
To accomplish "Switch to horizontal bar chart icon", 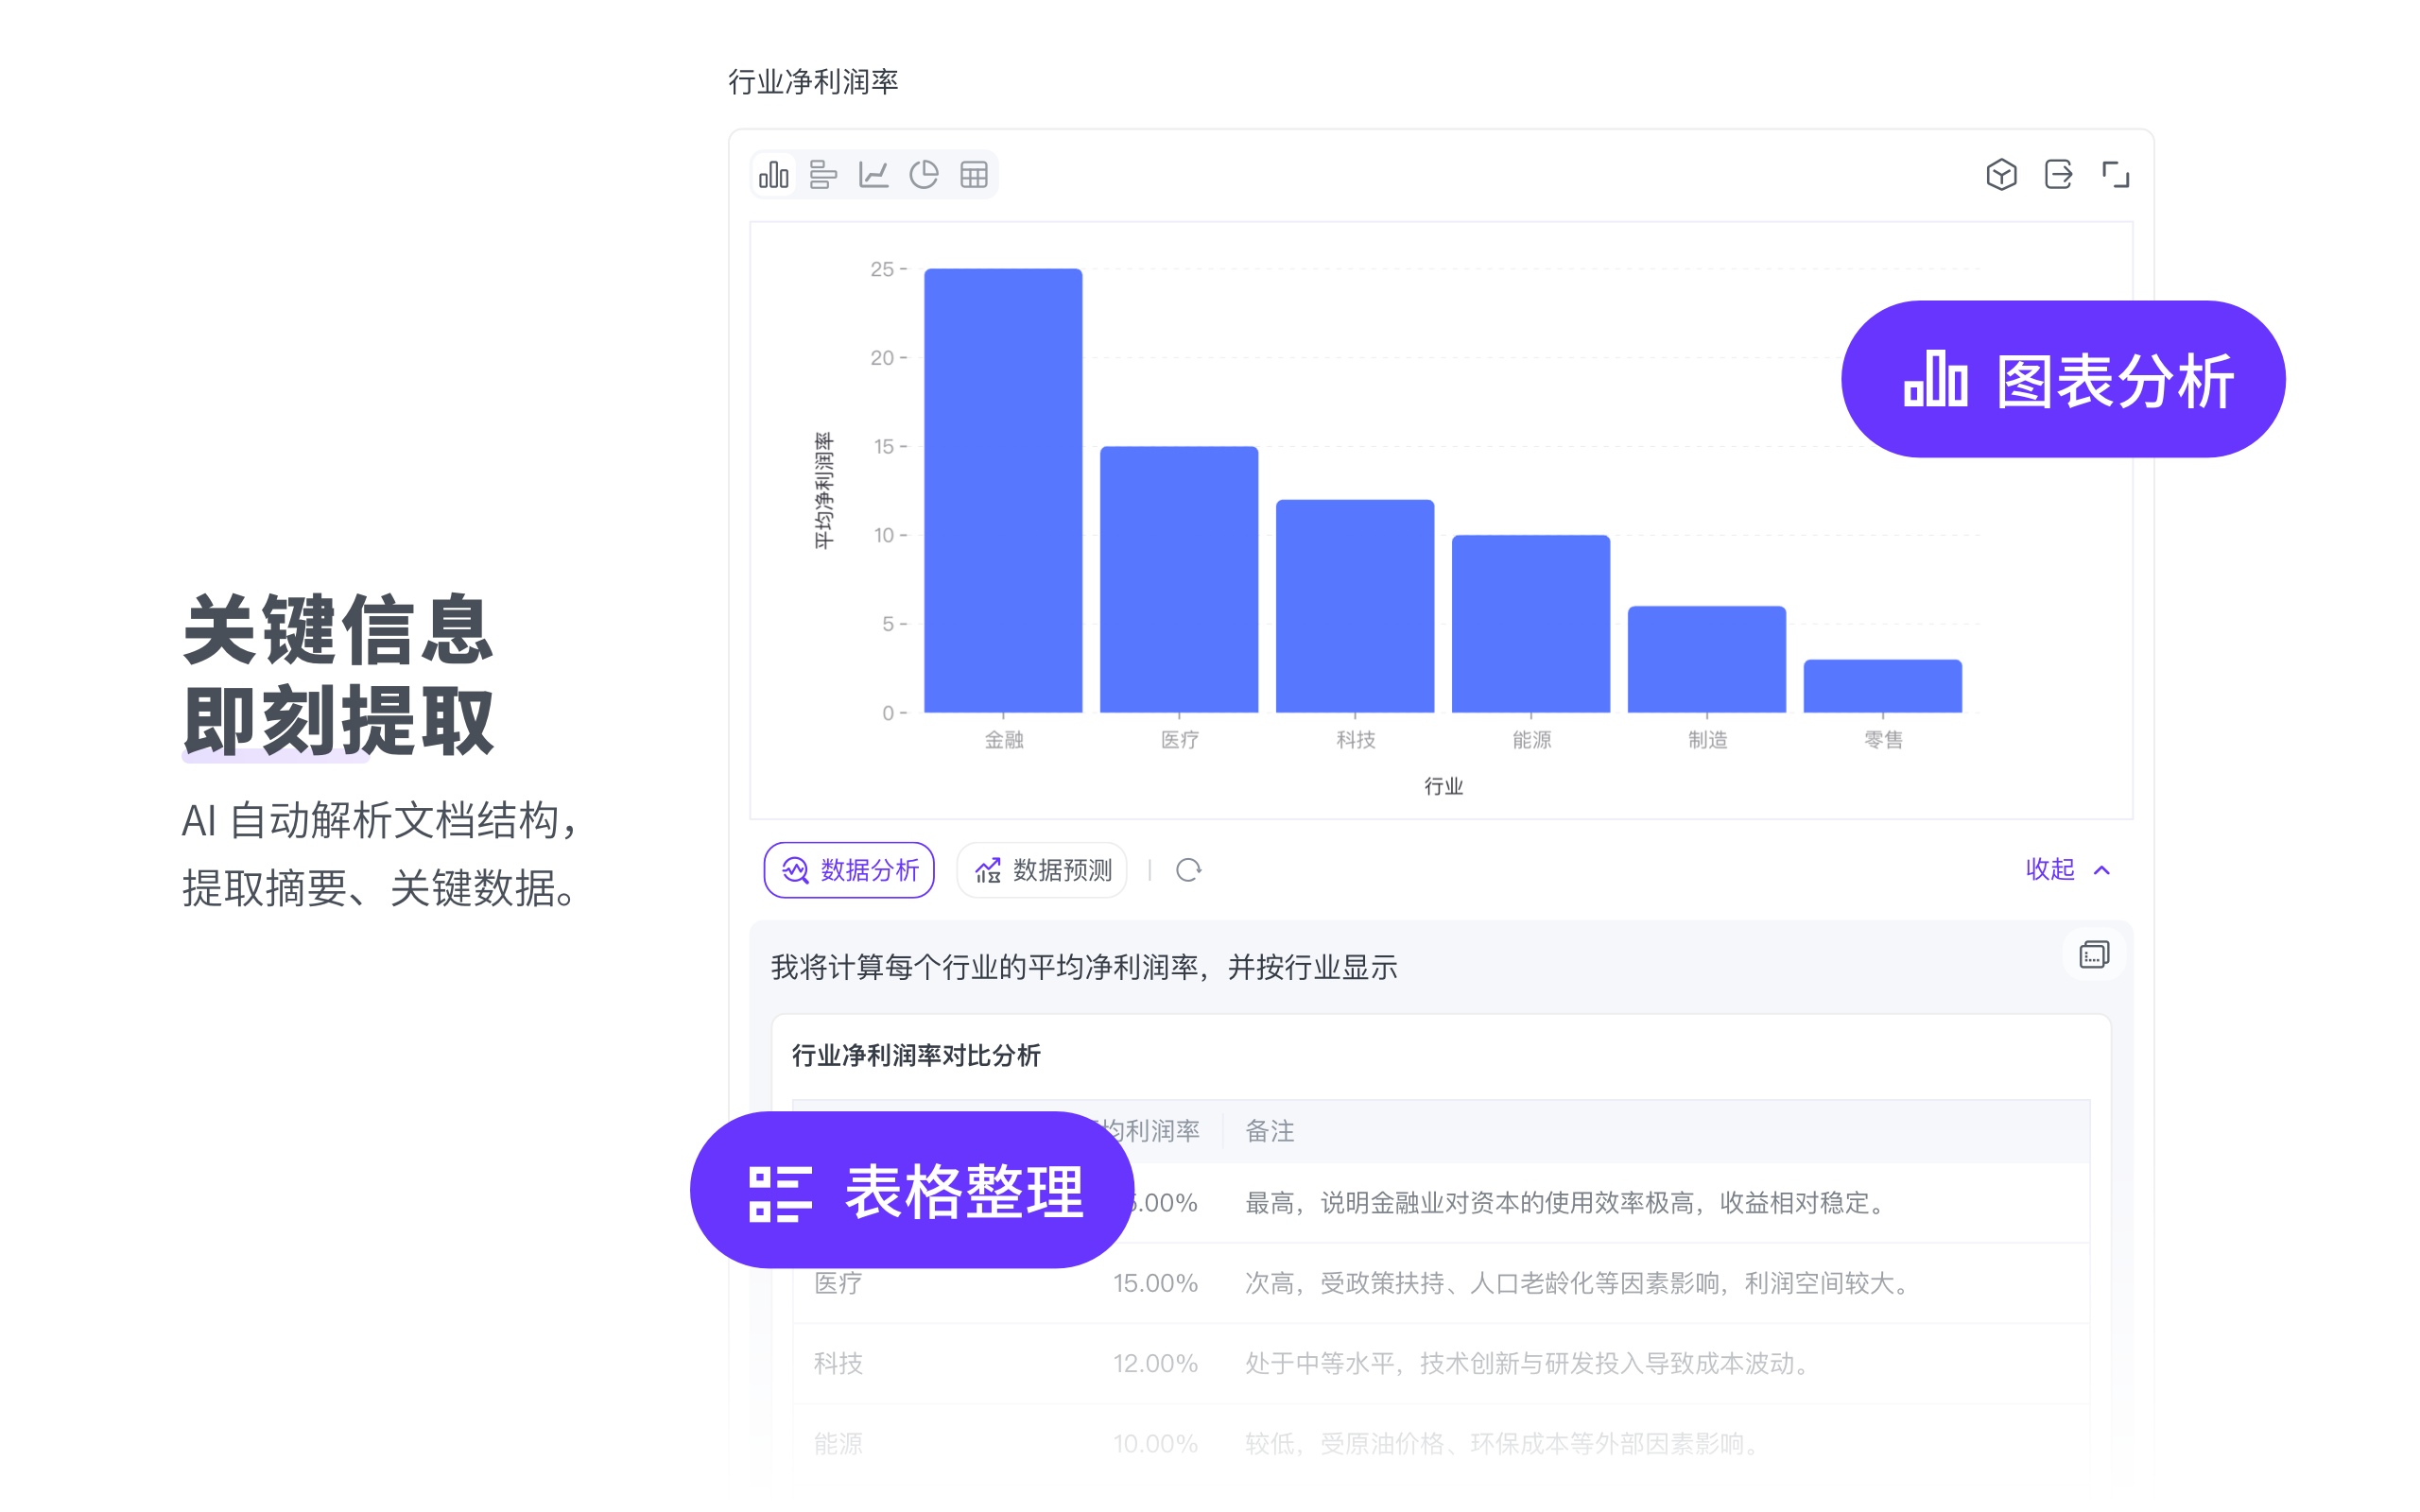I will (823, 175).
